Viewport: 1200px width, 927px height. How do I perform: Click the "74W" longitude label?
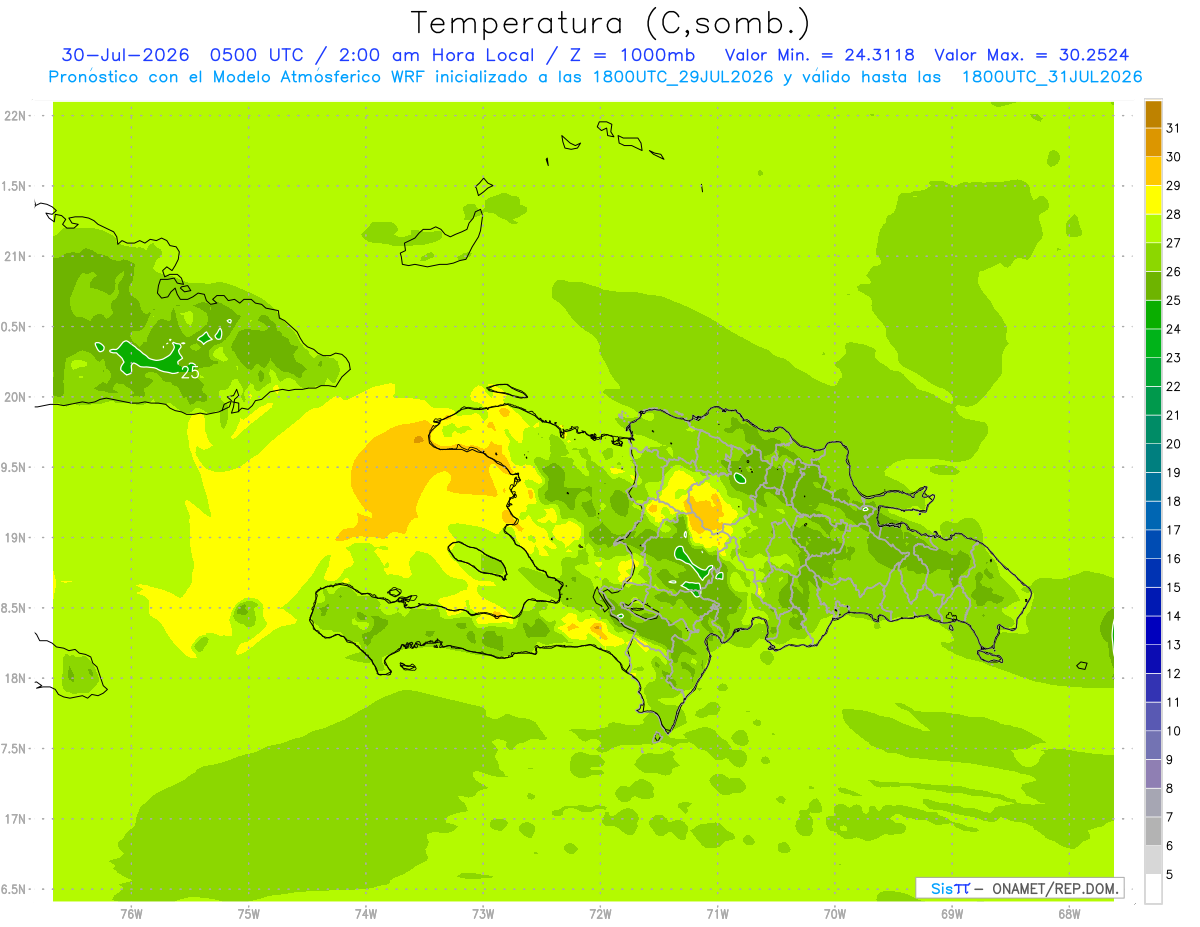[366, 913]
